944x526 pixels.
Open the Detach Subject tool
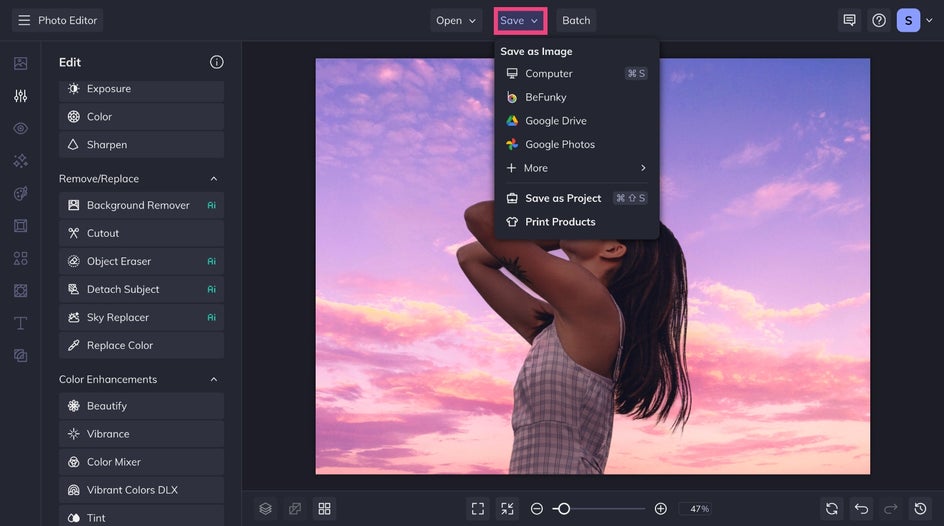(x=141, y=289)
